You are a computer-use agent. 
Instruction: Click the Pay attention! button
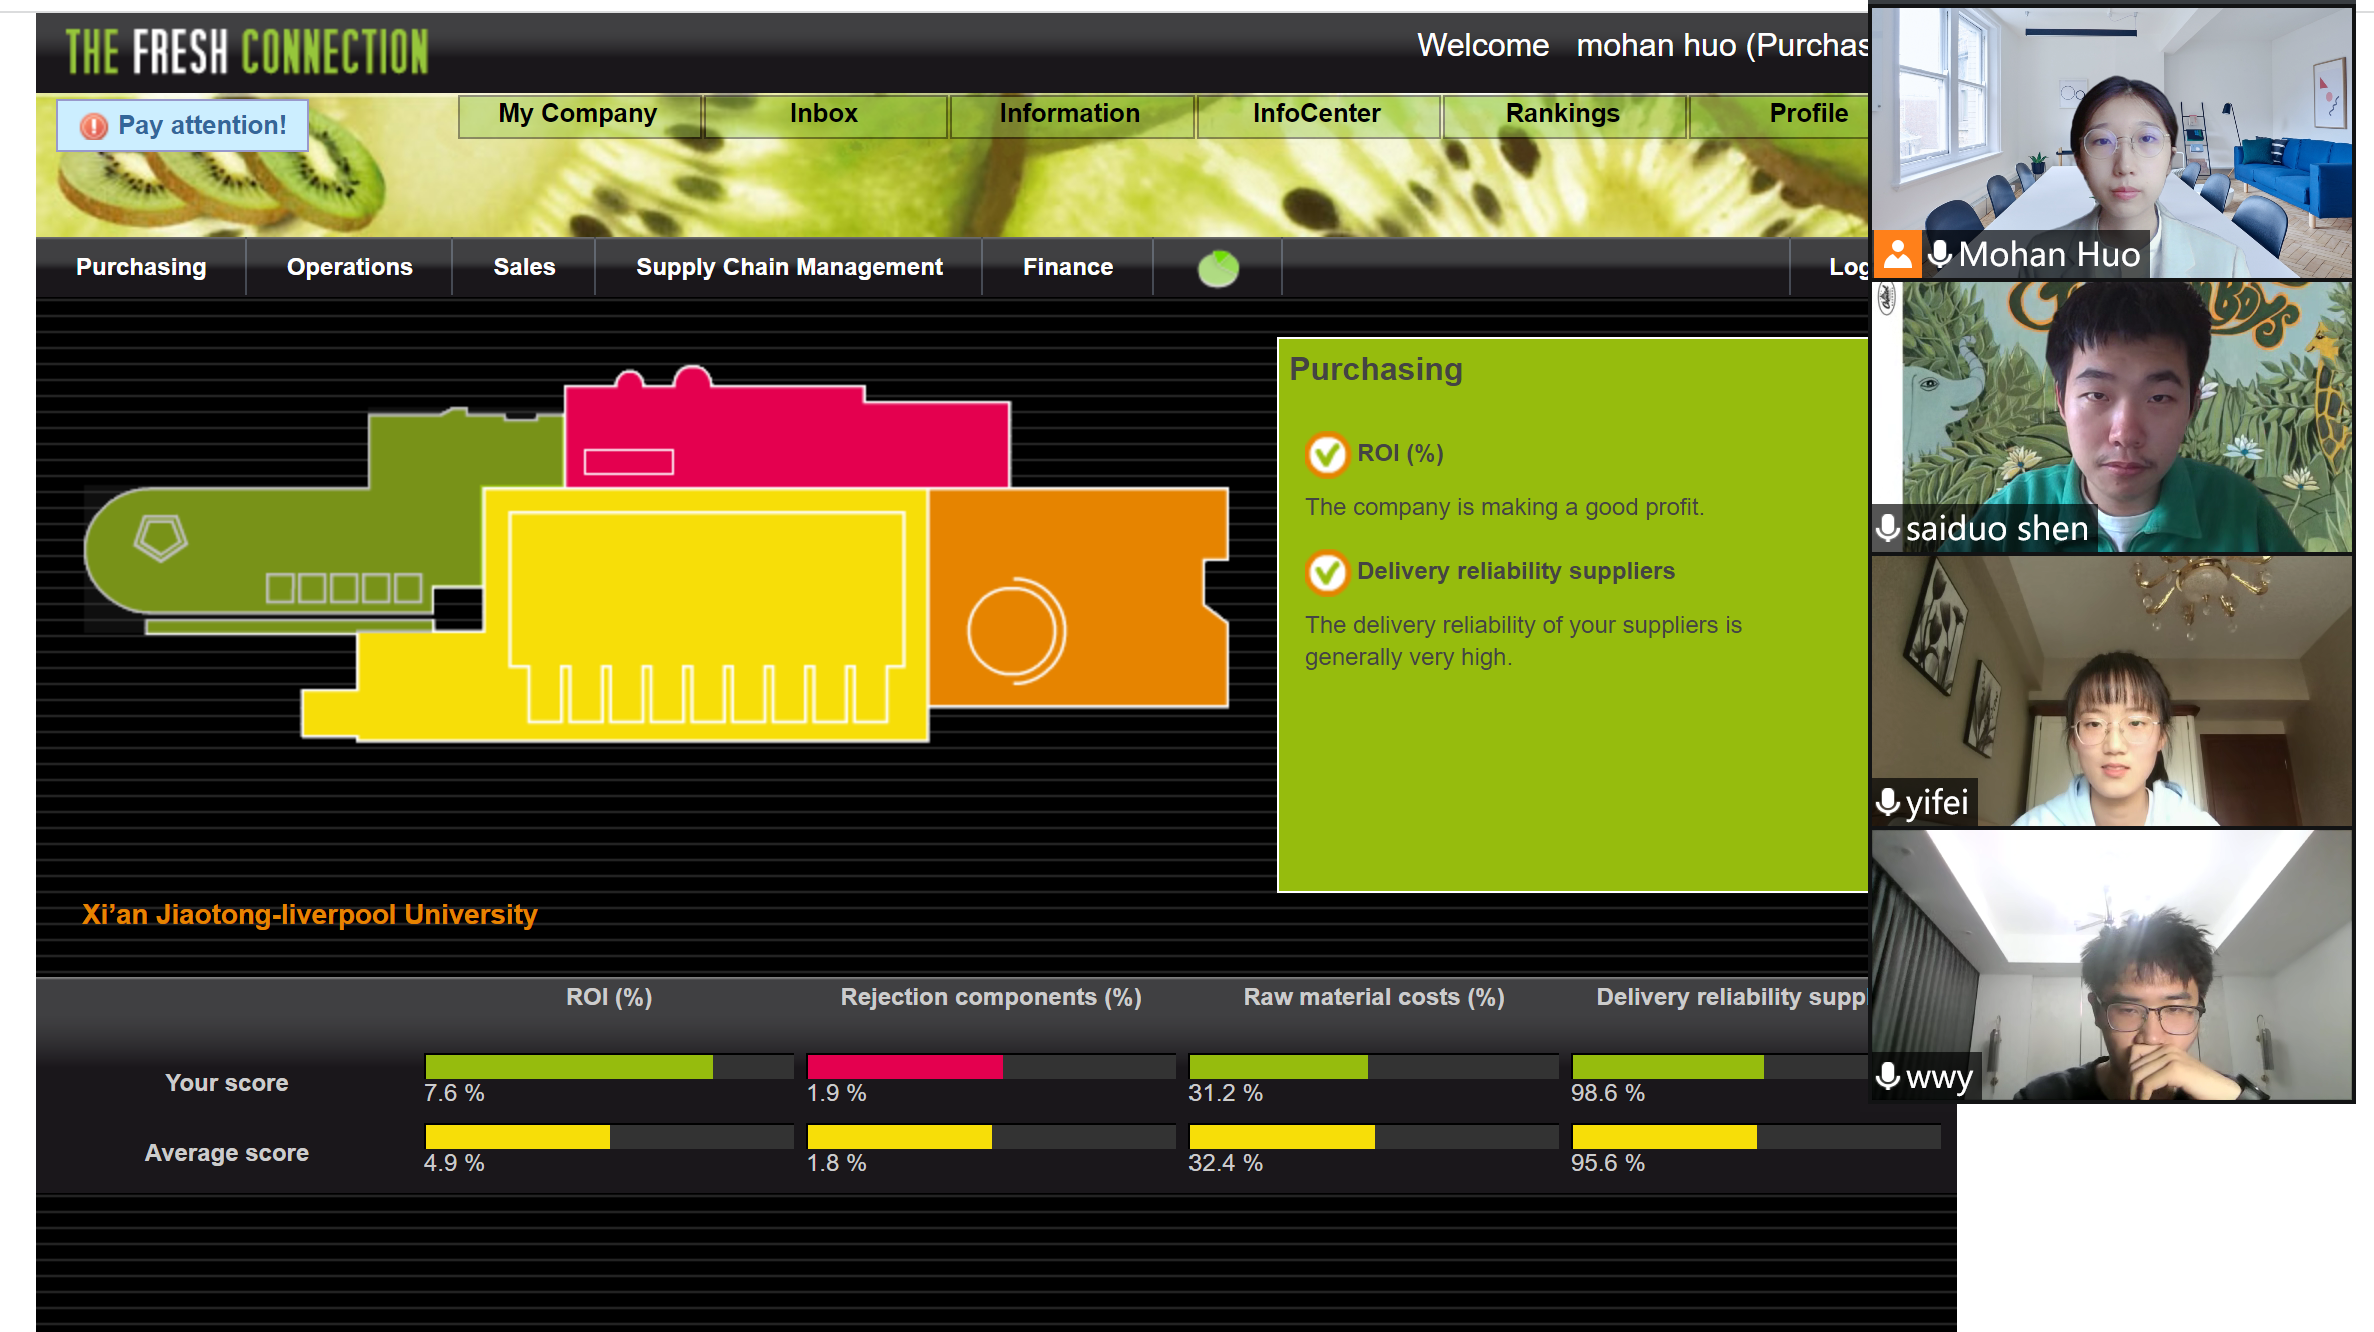182,126
